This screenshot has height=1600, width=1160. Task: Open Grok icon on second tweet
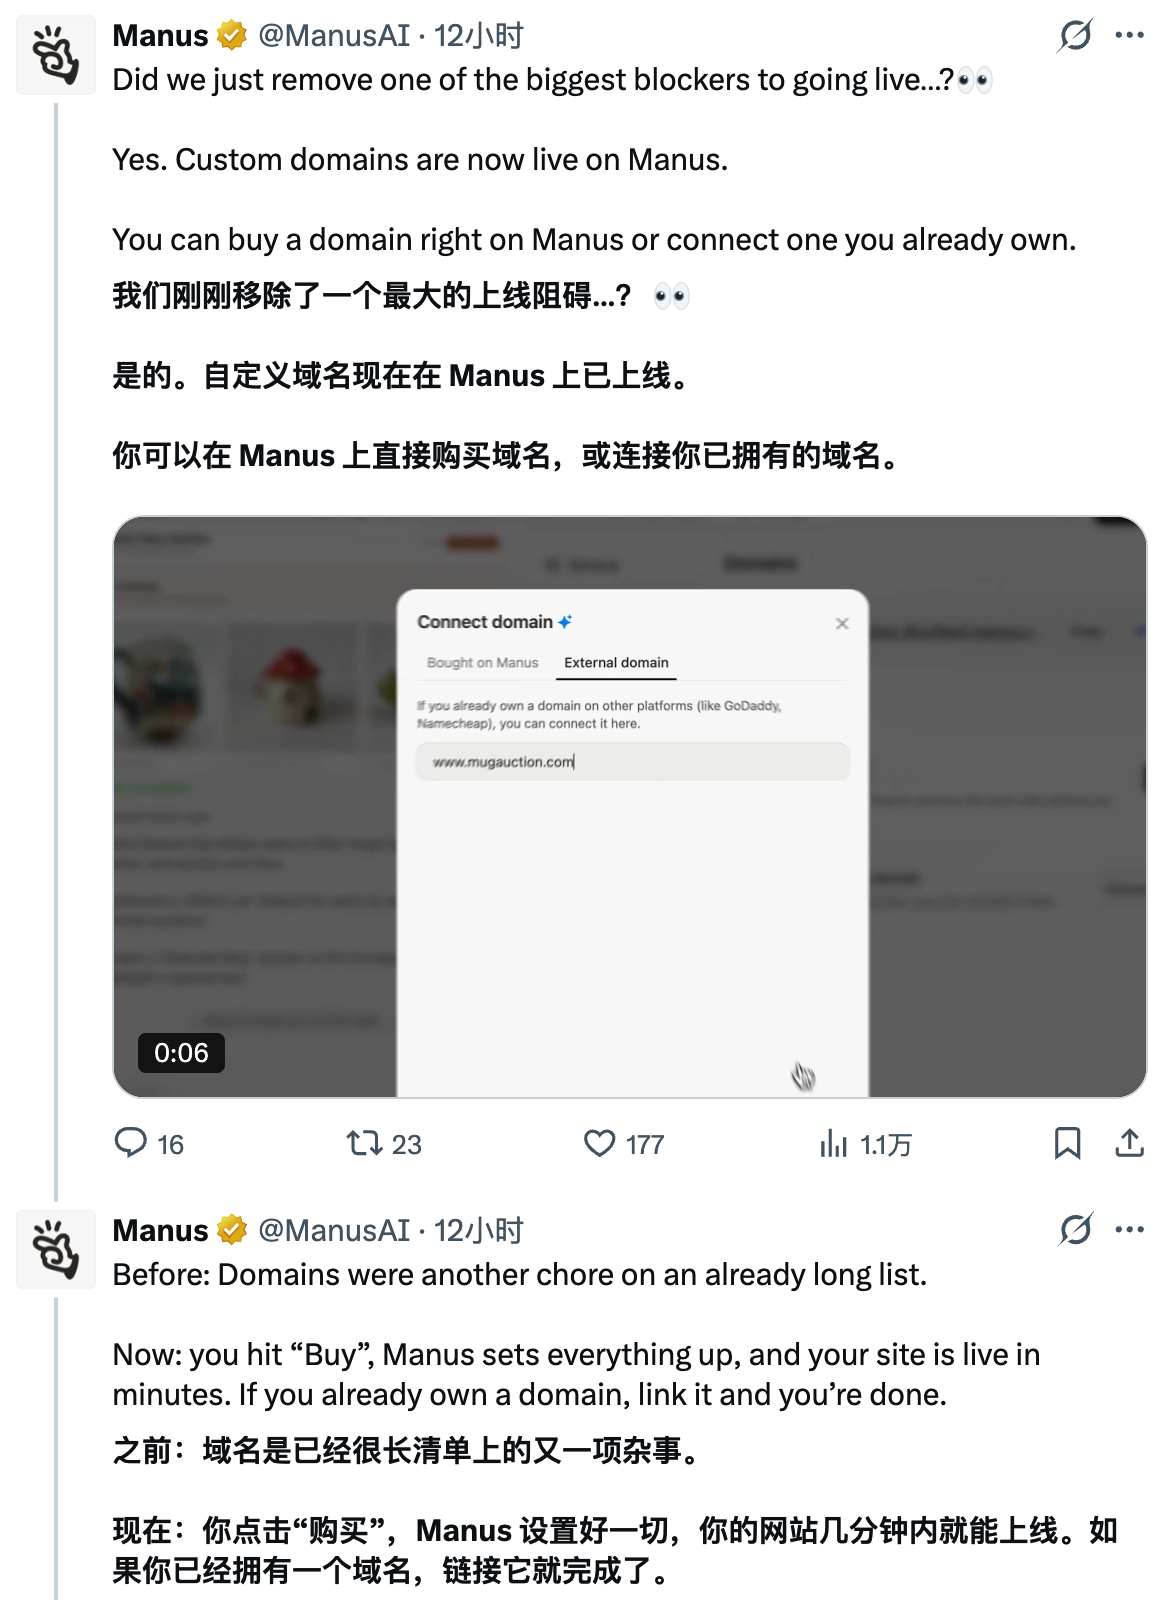click(x=1076, y=1229)
